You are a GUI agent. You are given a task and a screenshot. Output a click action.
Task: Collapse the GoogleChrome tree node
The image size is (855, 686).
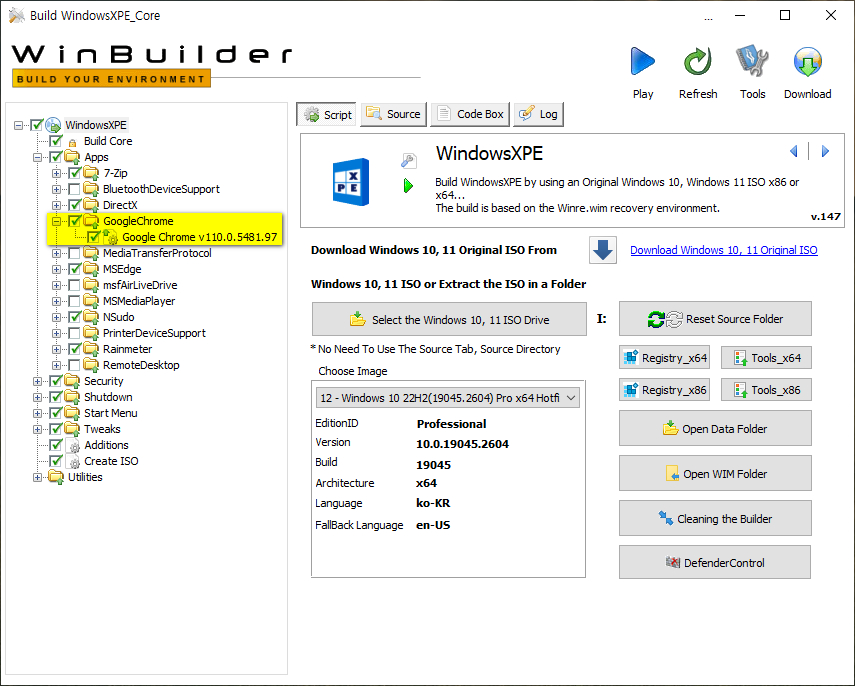pos(56,221)
